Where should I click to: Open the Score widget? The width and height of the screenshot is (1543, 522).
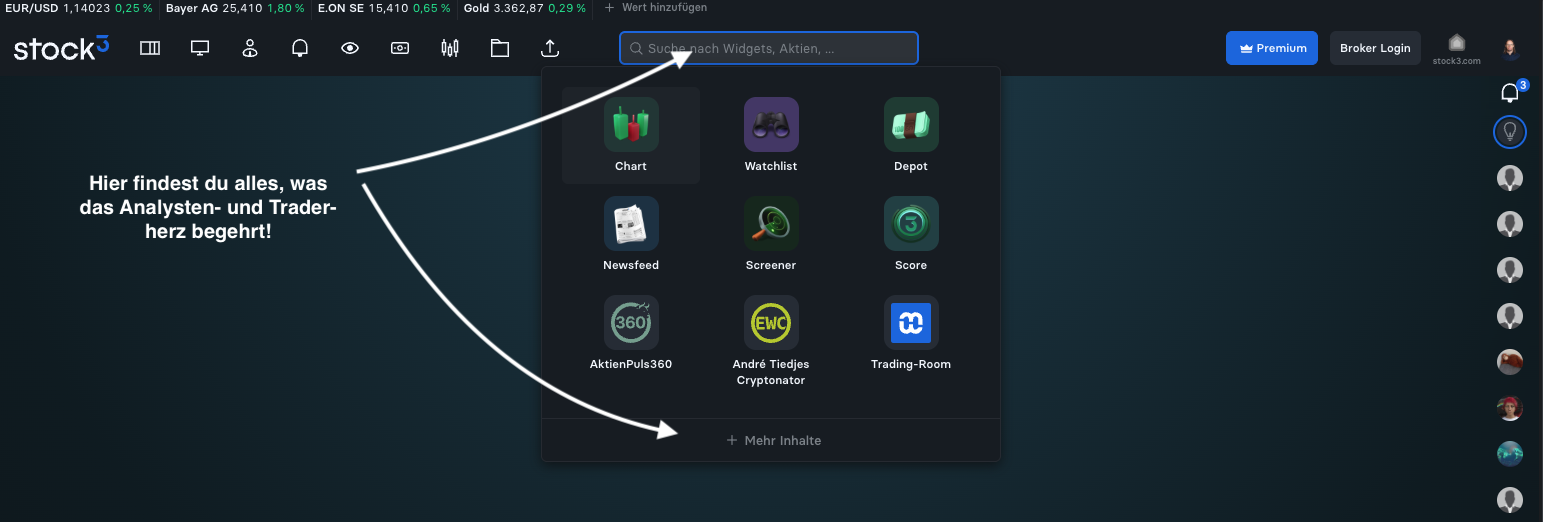[911, 234]
